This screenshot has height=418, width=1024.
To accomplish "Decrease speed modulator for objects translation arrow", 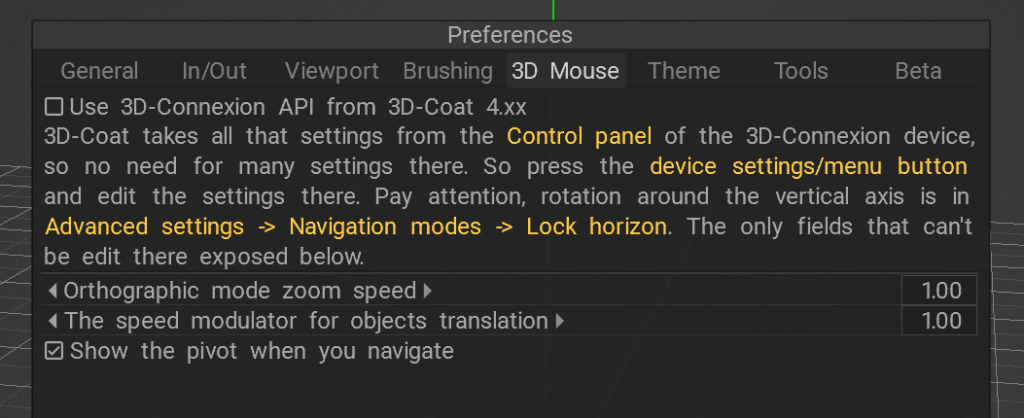I will 53,321.
